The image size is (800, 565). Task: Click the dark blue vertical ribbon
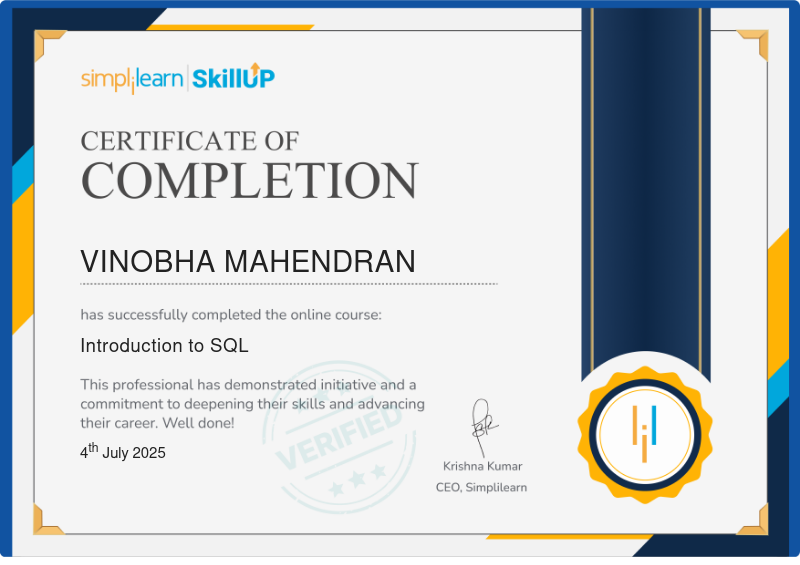click(645, 180)
